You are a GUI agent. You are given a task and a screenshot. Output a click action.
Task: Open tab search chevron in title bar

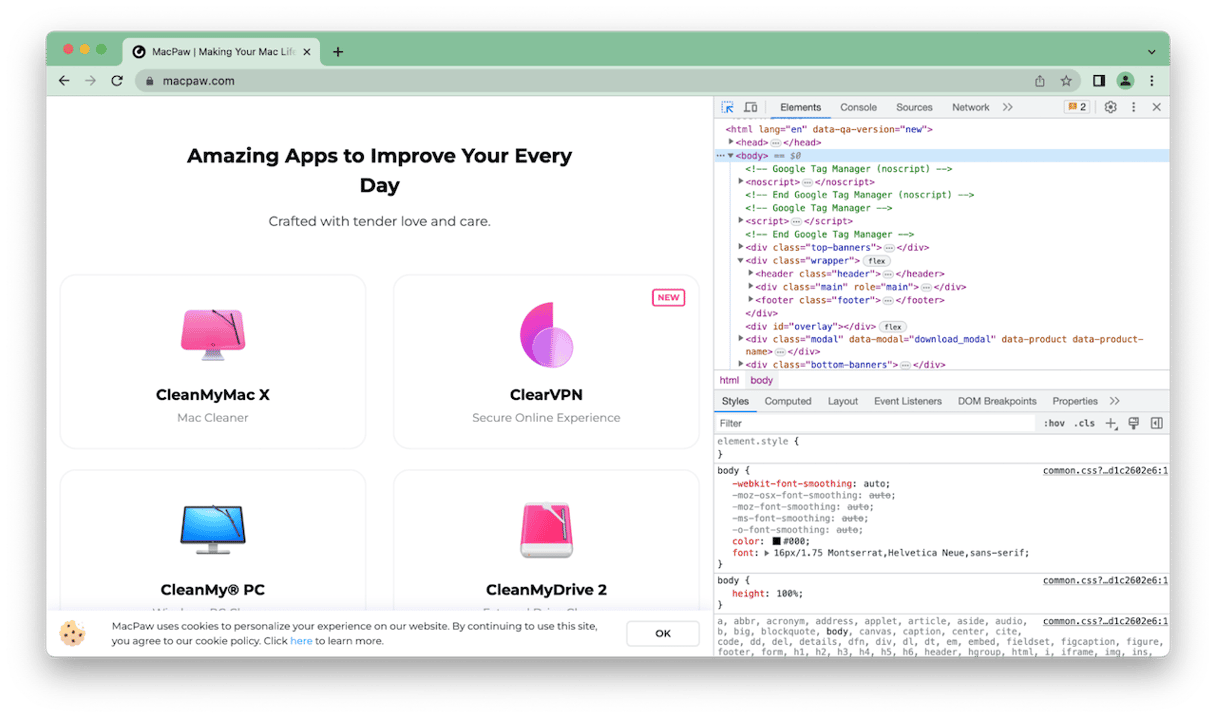pos(1152,52)
